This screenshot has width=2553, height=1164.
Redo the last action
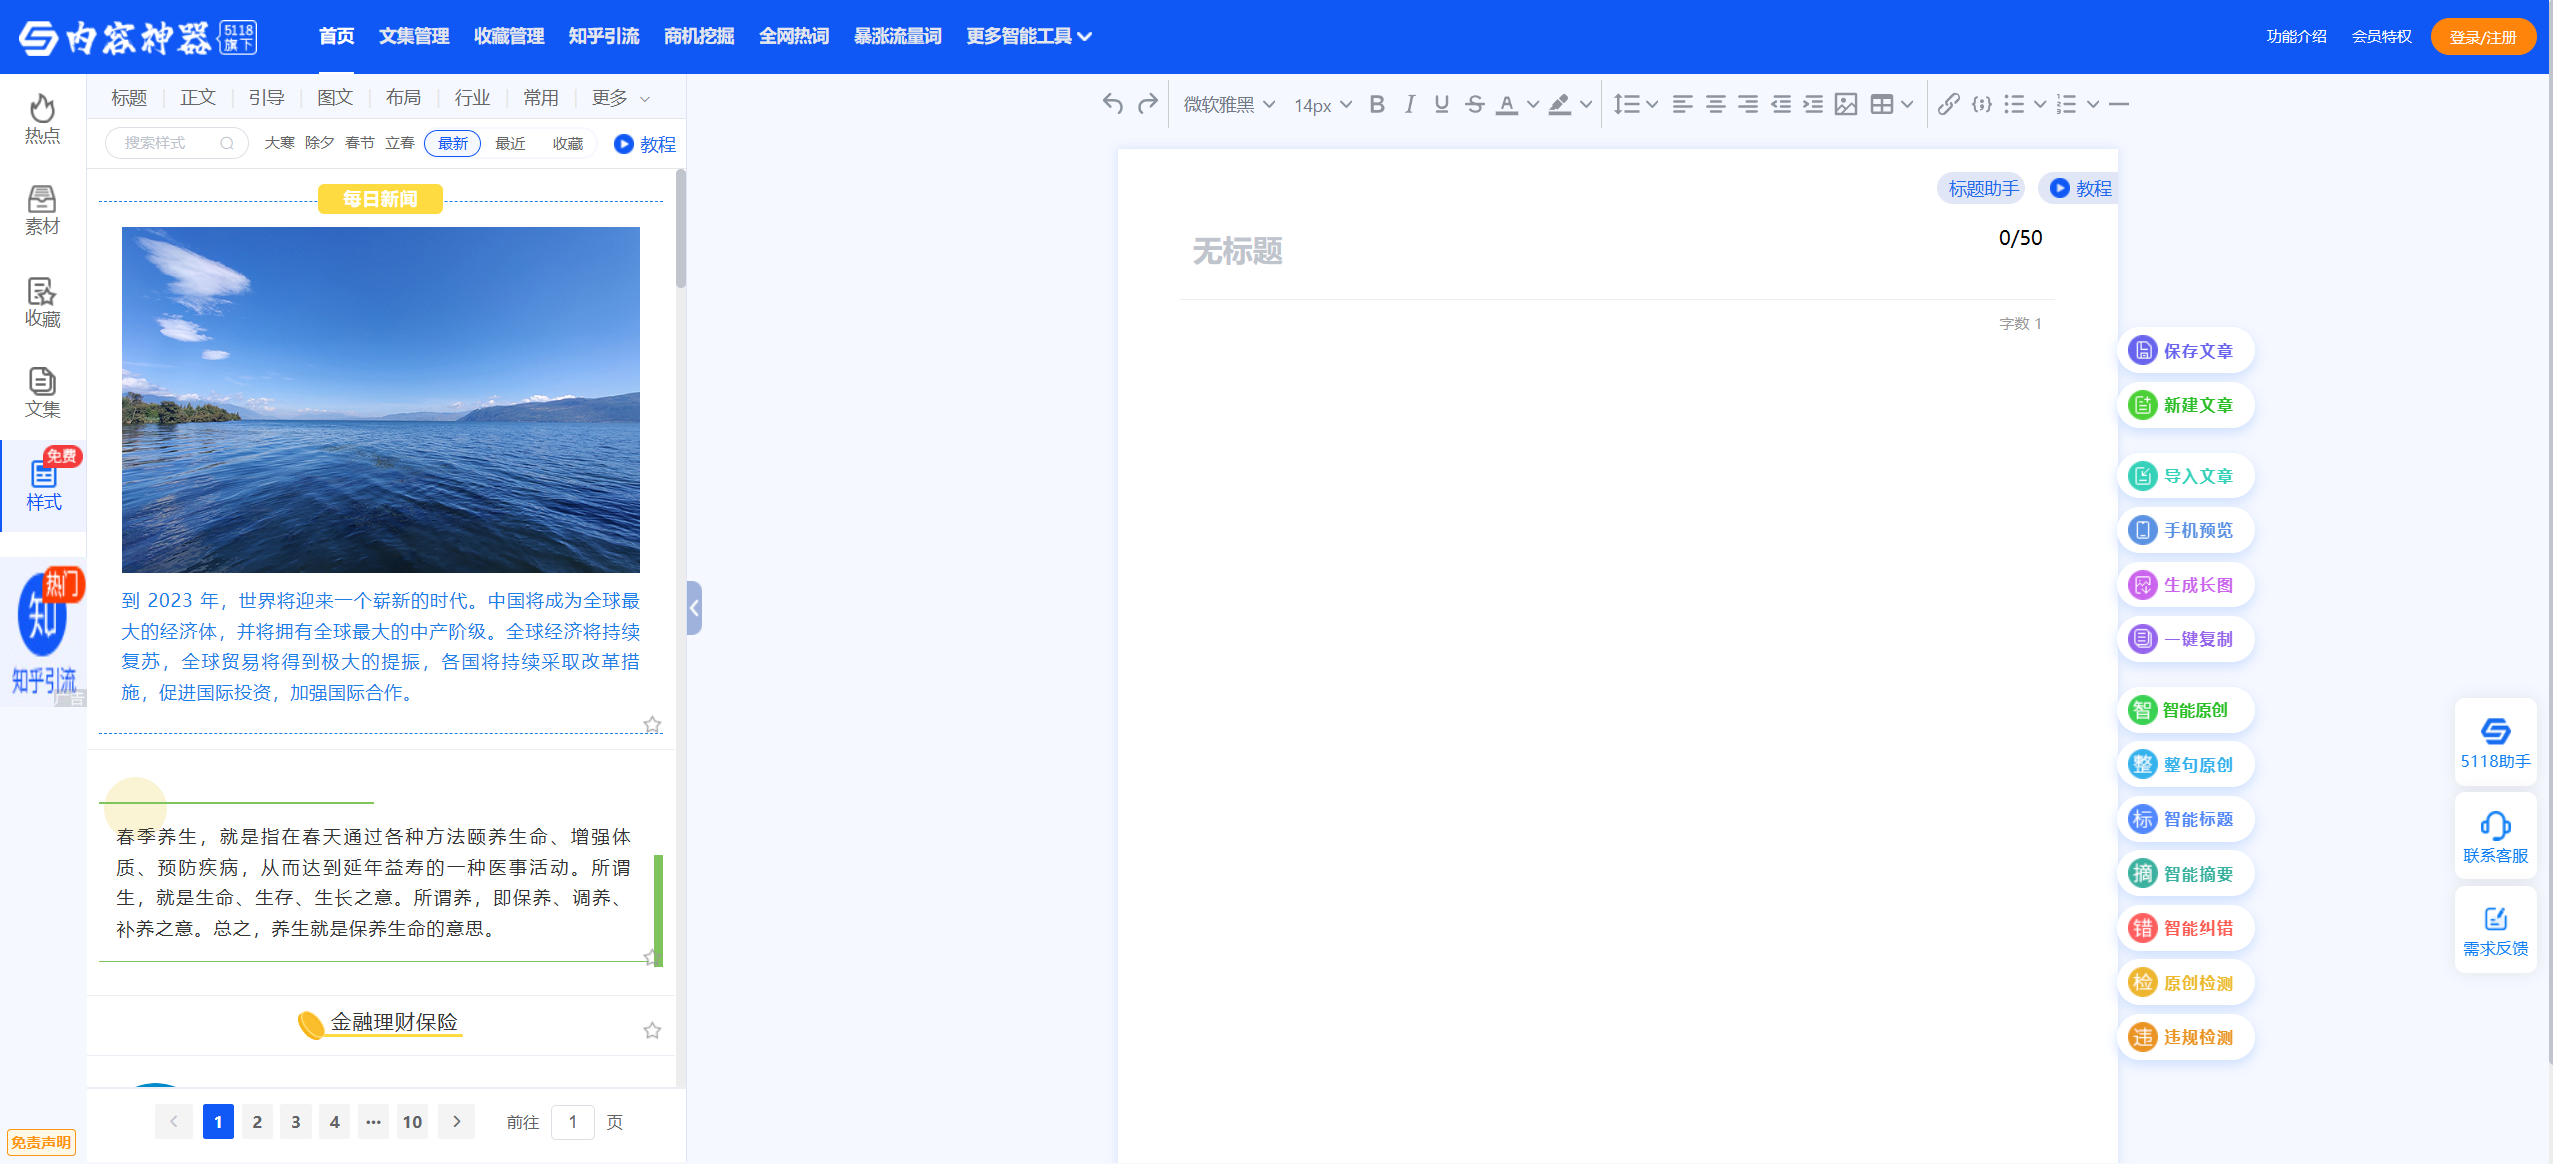point(1148,104)
